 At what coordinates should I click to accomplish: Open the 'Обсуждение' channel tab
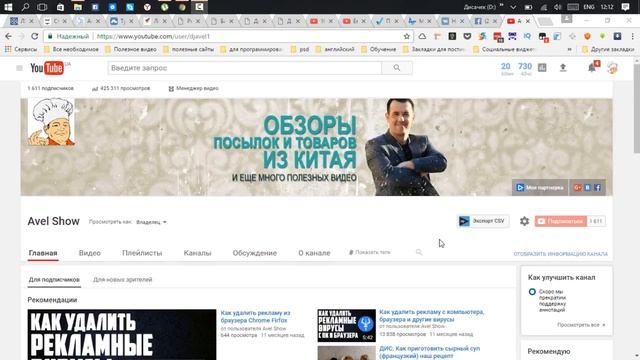[x=255, y=253]
